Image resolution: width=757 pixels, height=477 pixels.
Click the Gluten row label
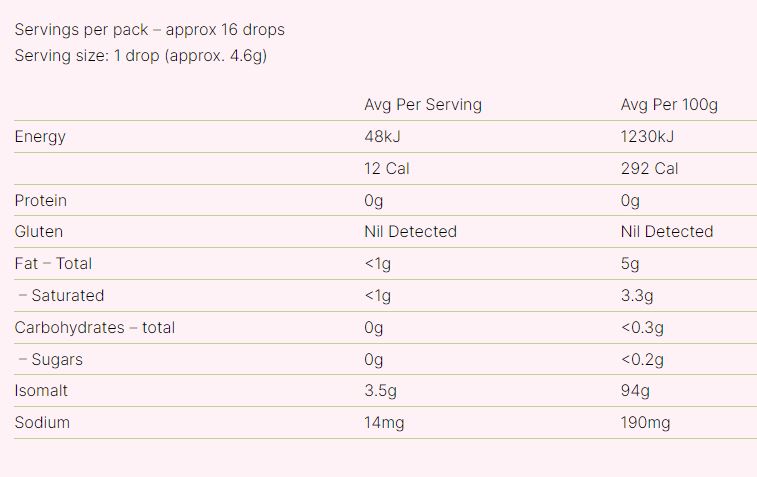tap(39, 232)
